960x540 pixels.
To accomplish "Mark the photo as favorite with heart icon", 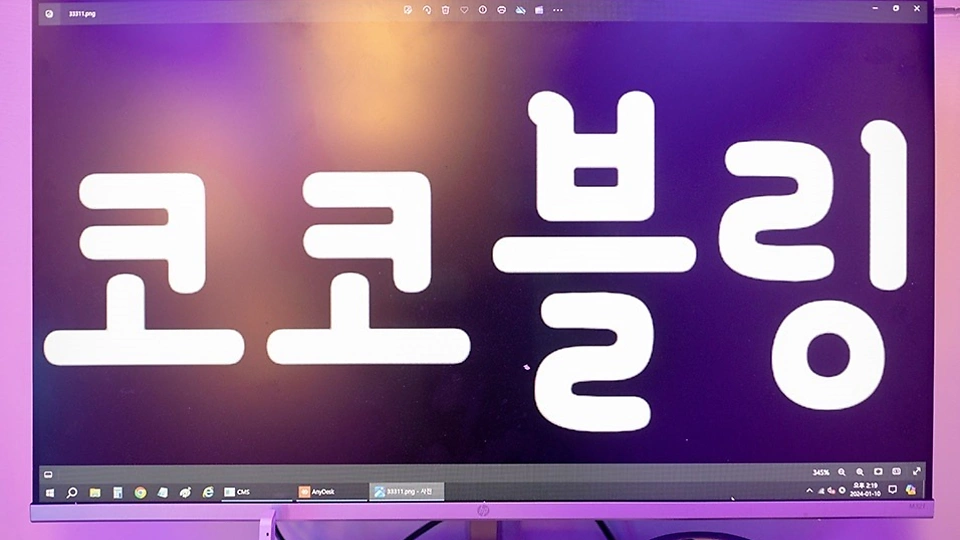I will [x=464, y=10].
